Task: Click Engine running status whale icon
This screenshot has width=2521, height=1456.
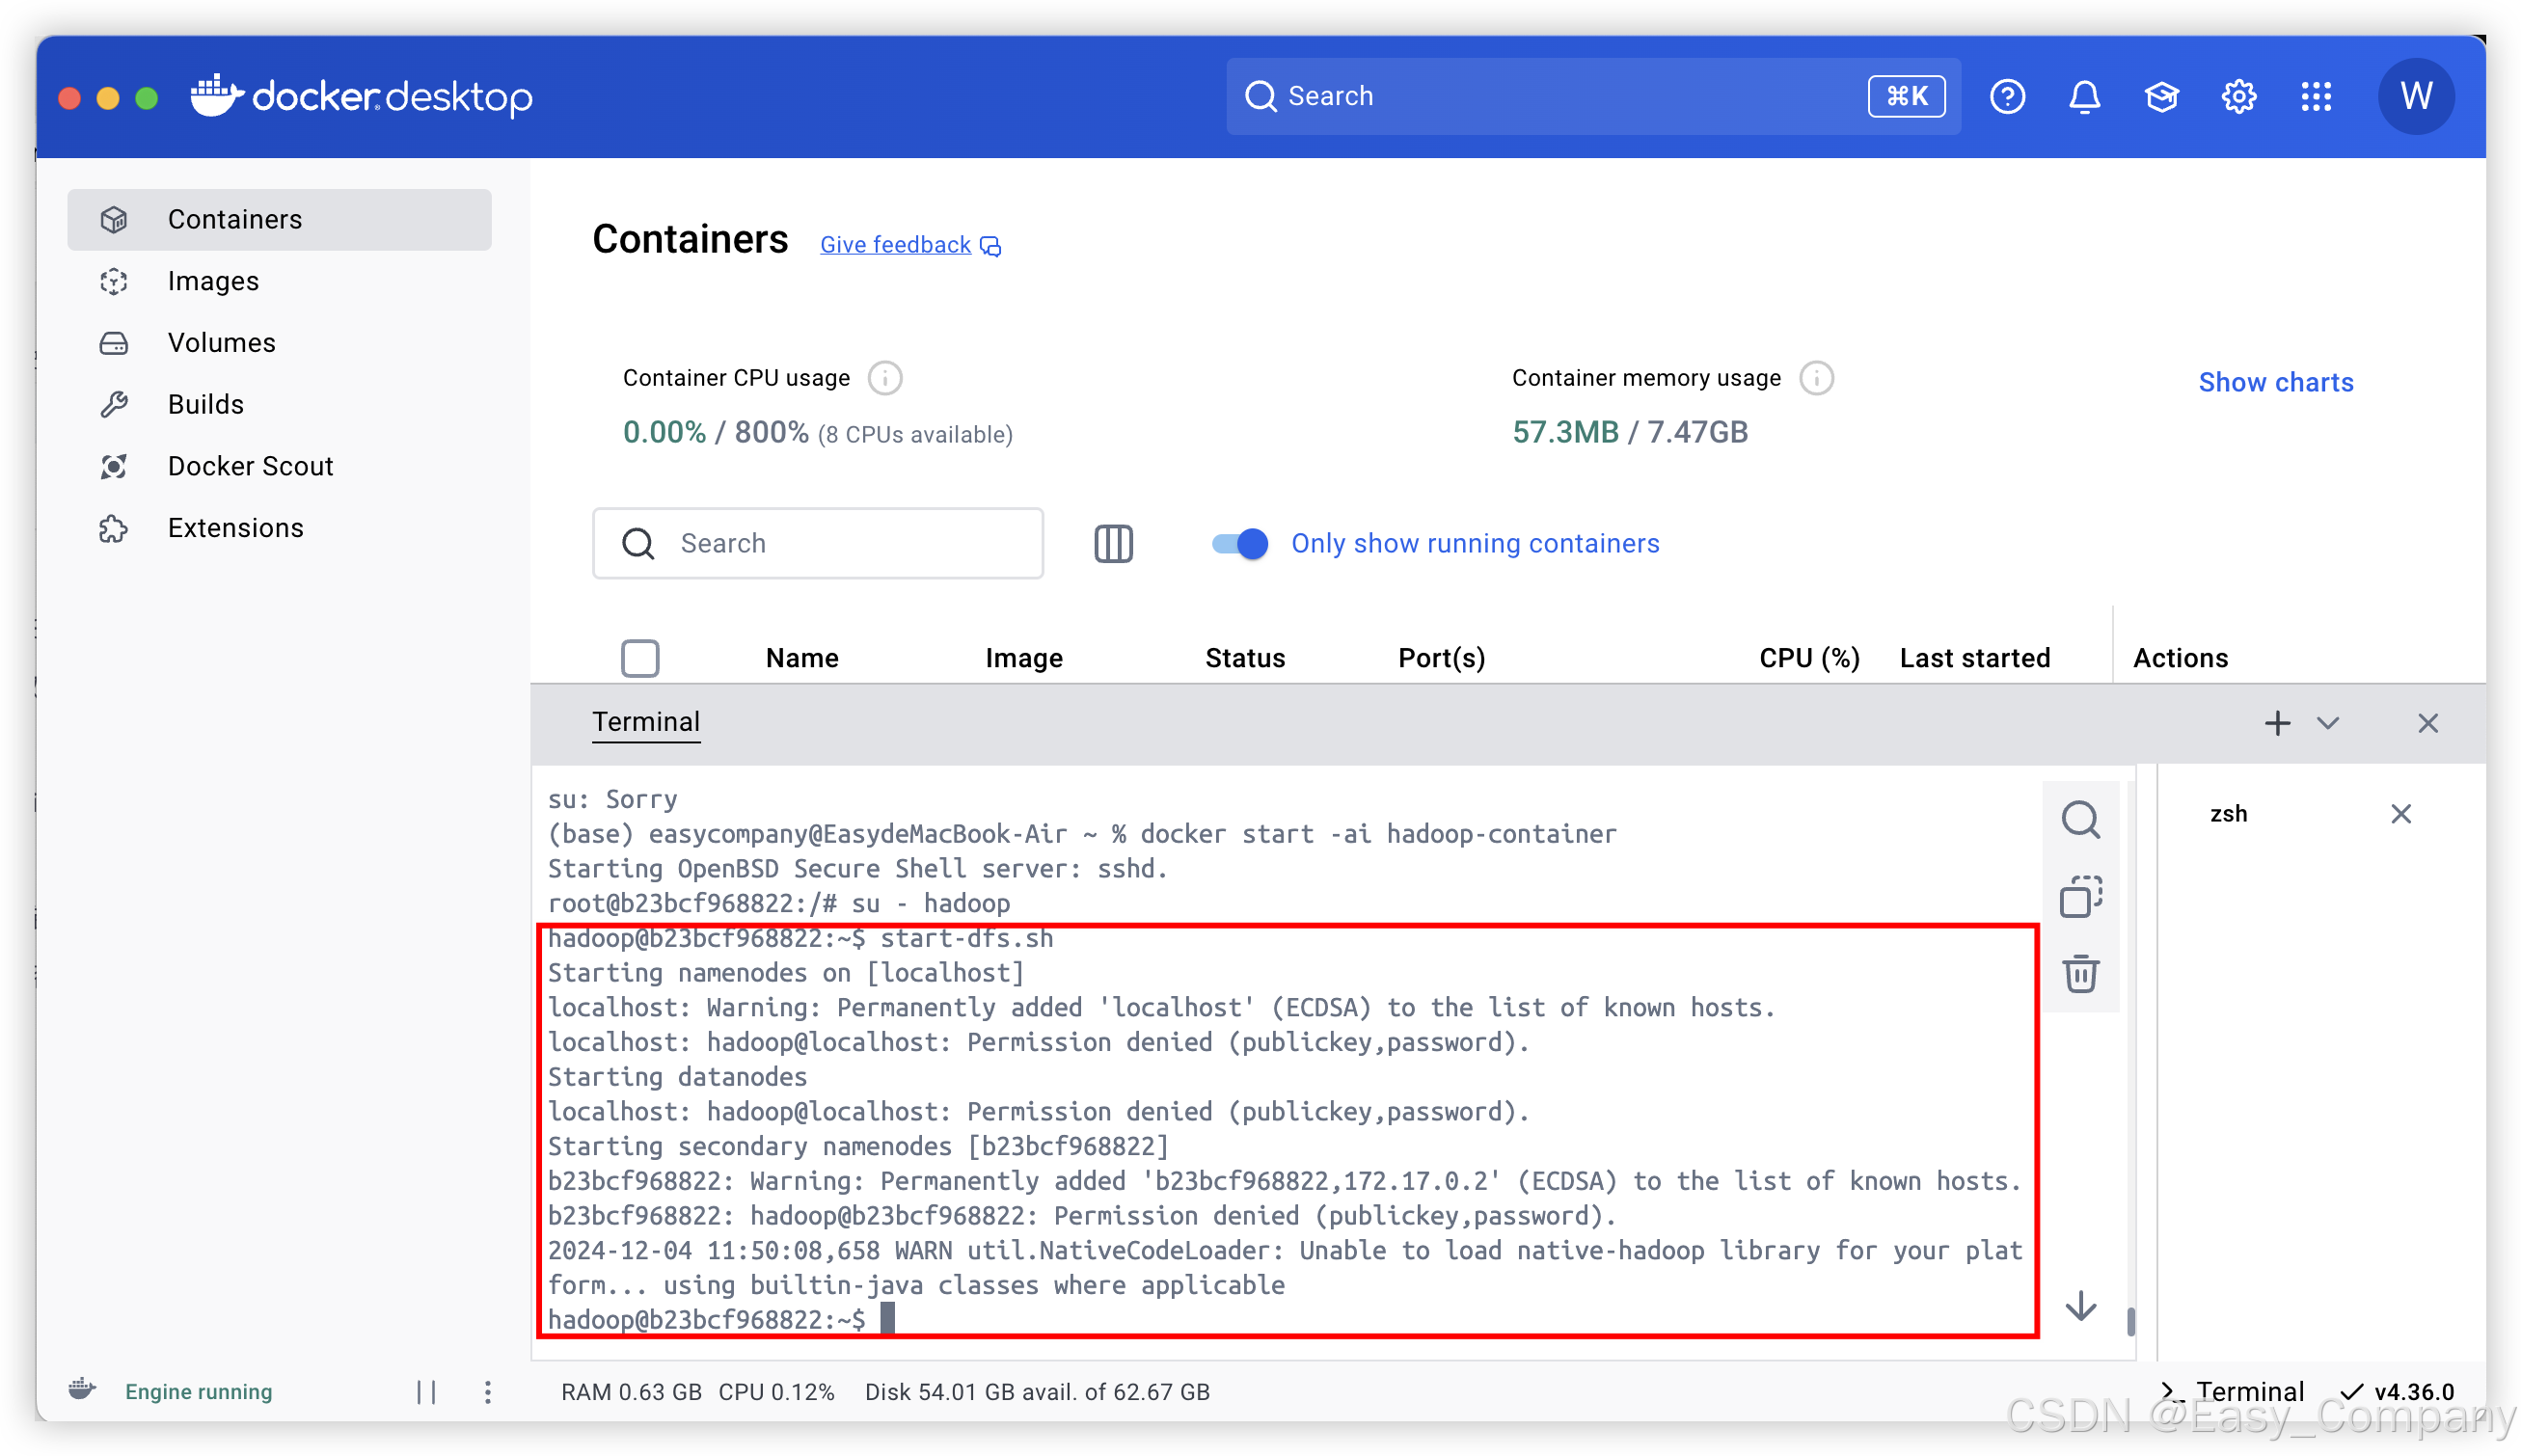Action: pos(82,1391)
